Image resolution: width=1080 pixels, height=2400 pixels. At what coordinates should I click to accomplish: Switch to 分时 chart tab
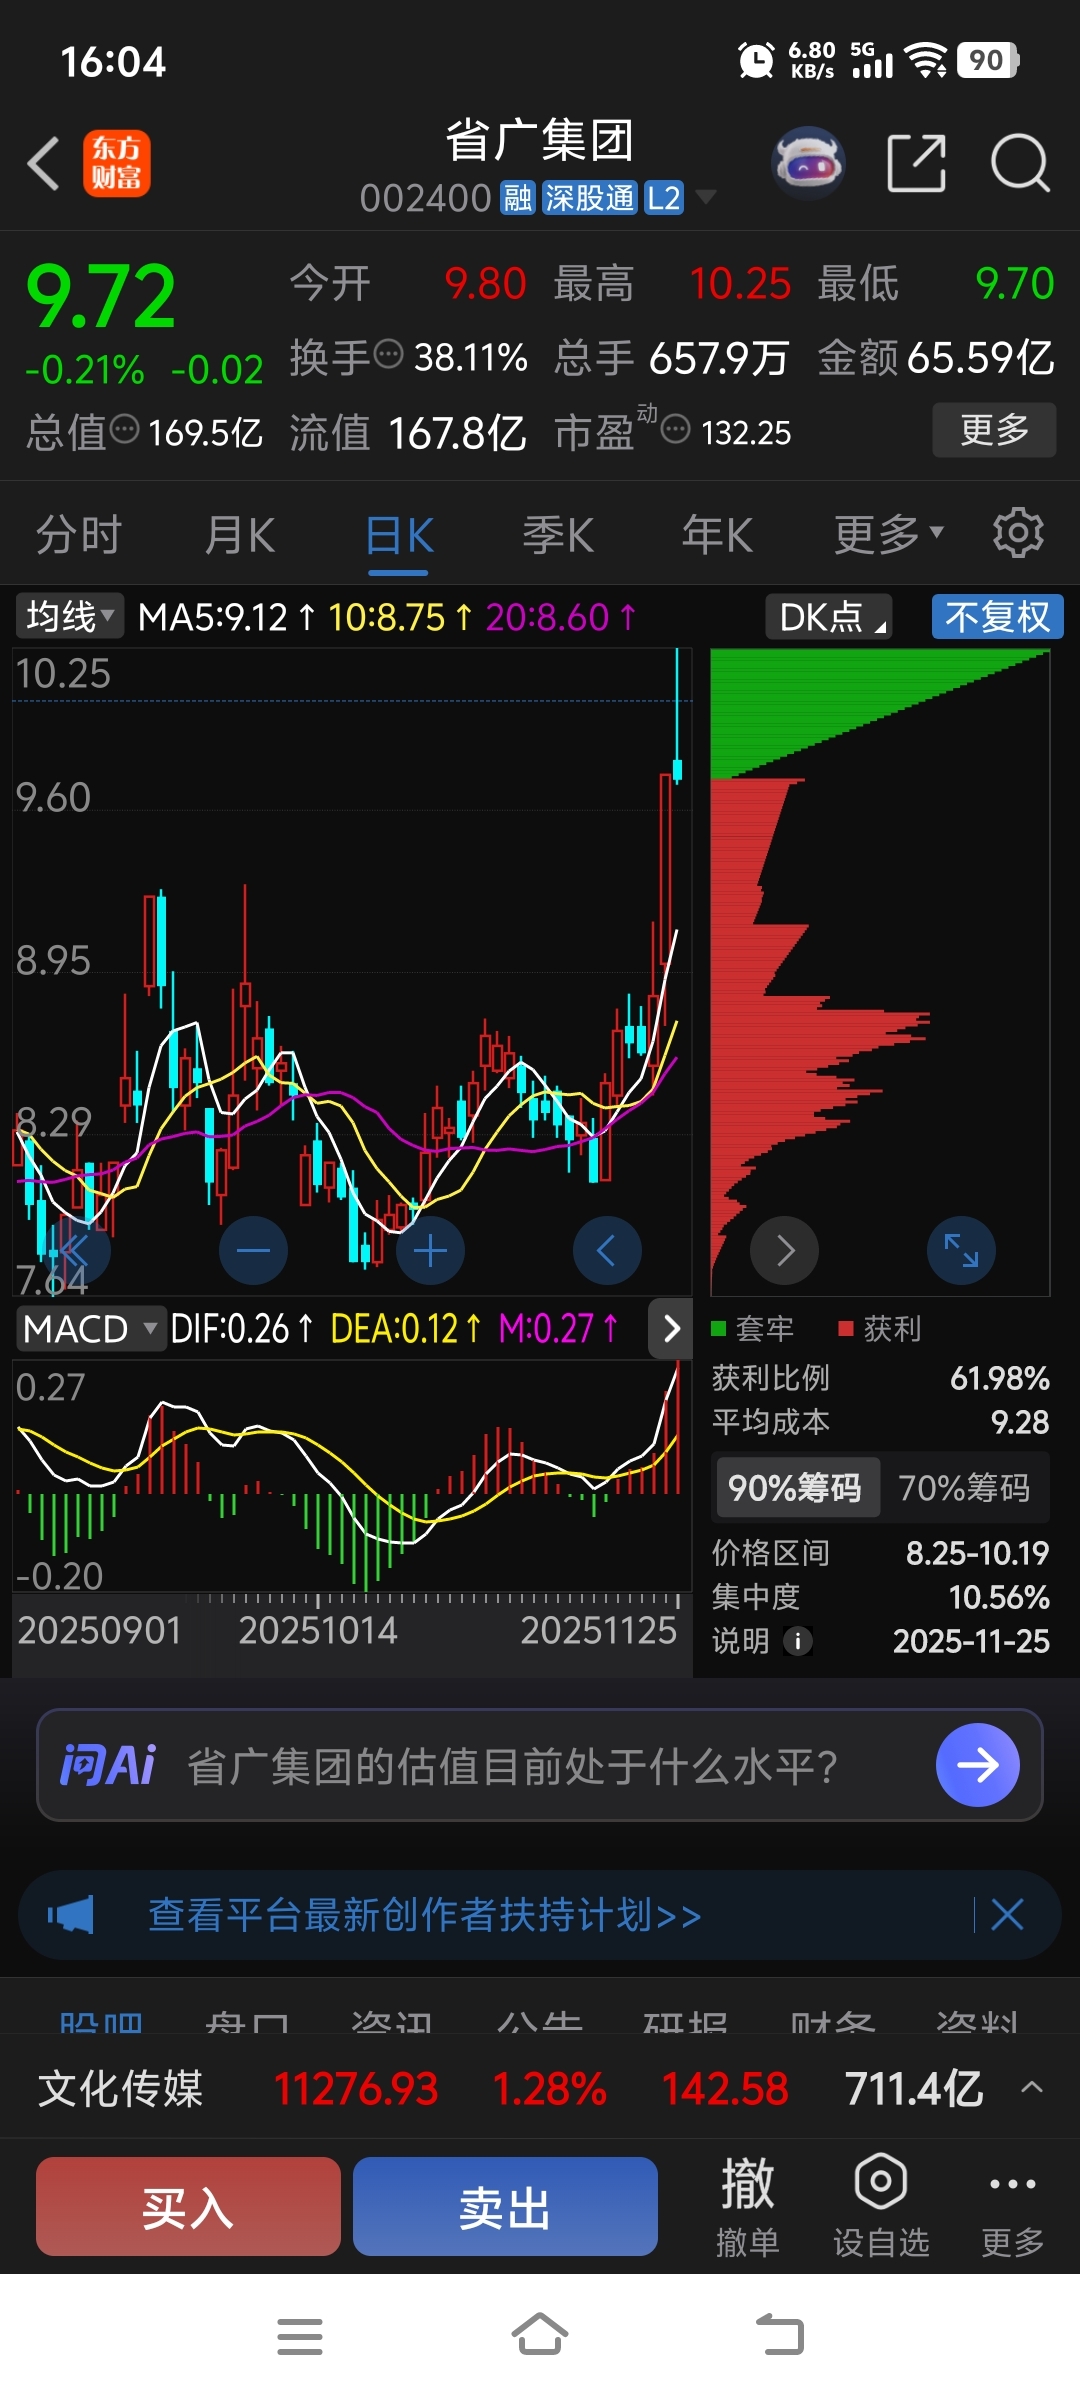tap(78, 535)
